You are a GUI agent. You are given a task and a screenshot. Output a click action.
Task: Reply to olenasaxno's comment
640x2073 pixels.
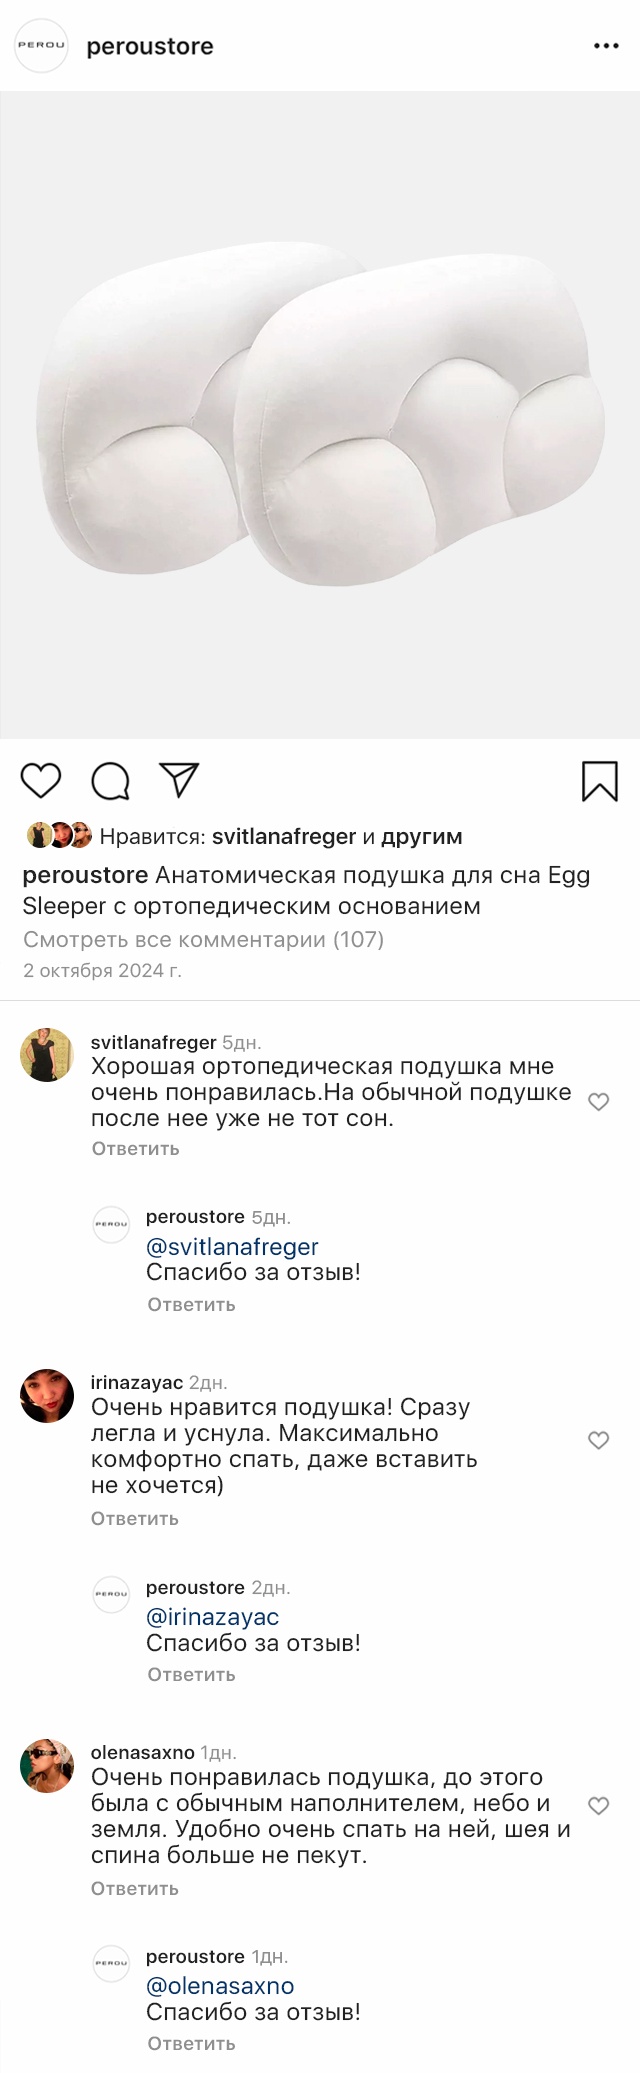point(135,1888)
